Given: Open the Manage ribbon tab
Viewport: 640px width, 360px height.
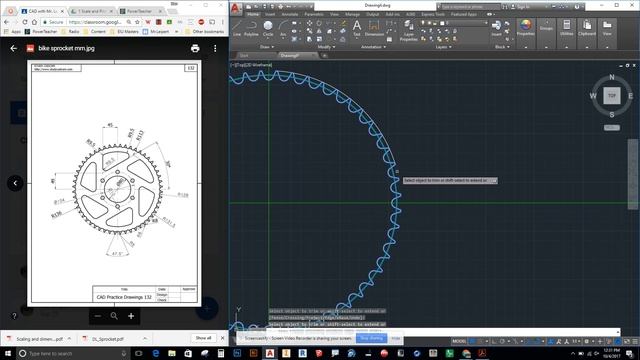Looking at the screenshot, I should click(x=352, y=14).
